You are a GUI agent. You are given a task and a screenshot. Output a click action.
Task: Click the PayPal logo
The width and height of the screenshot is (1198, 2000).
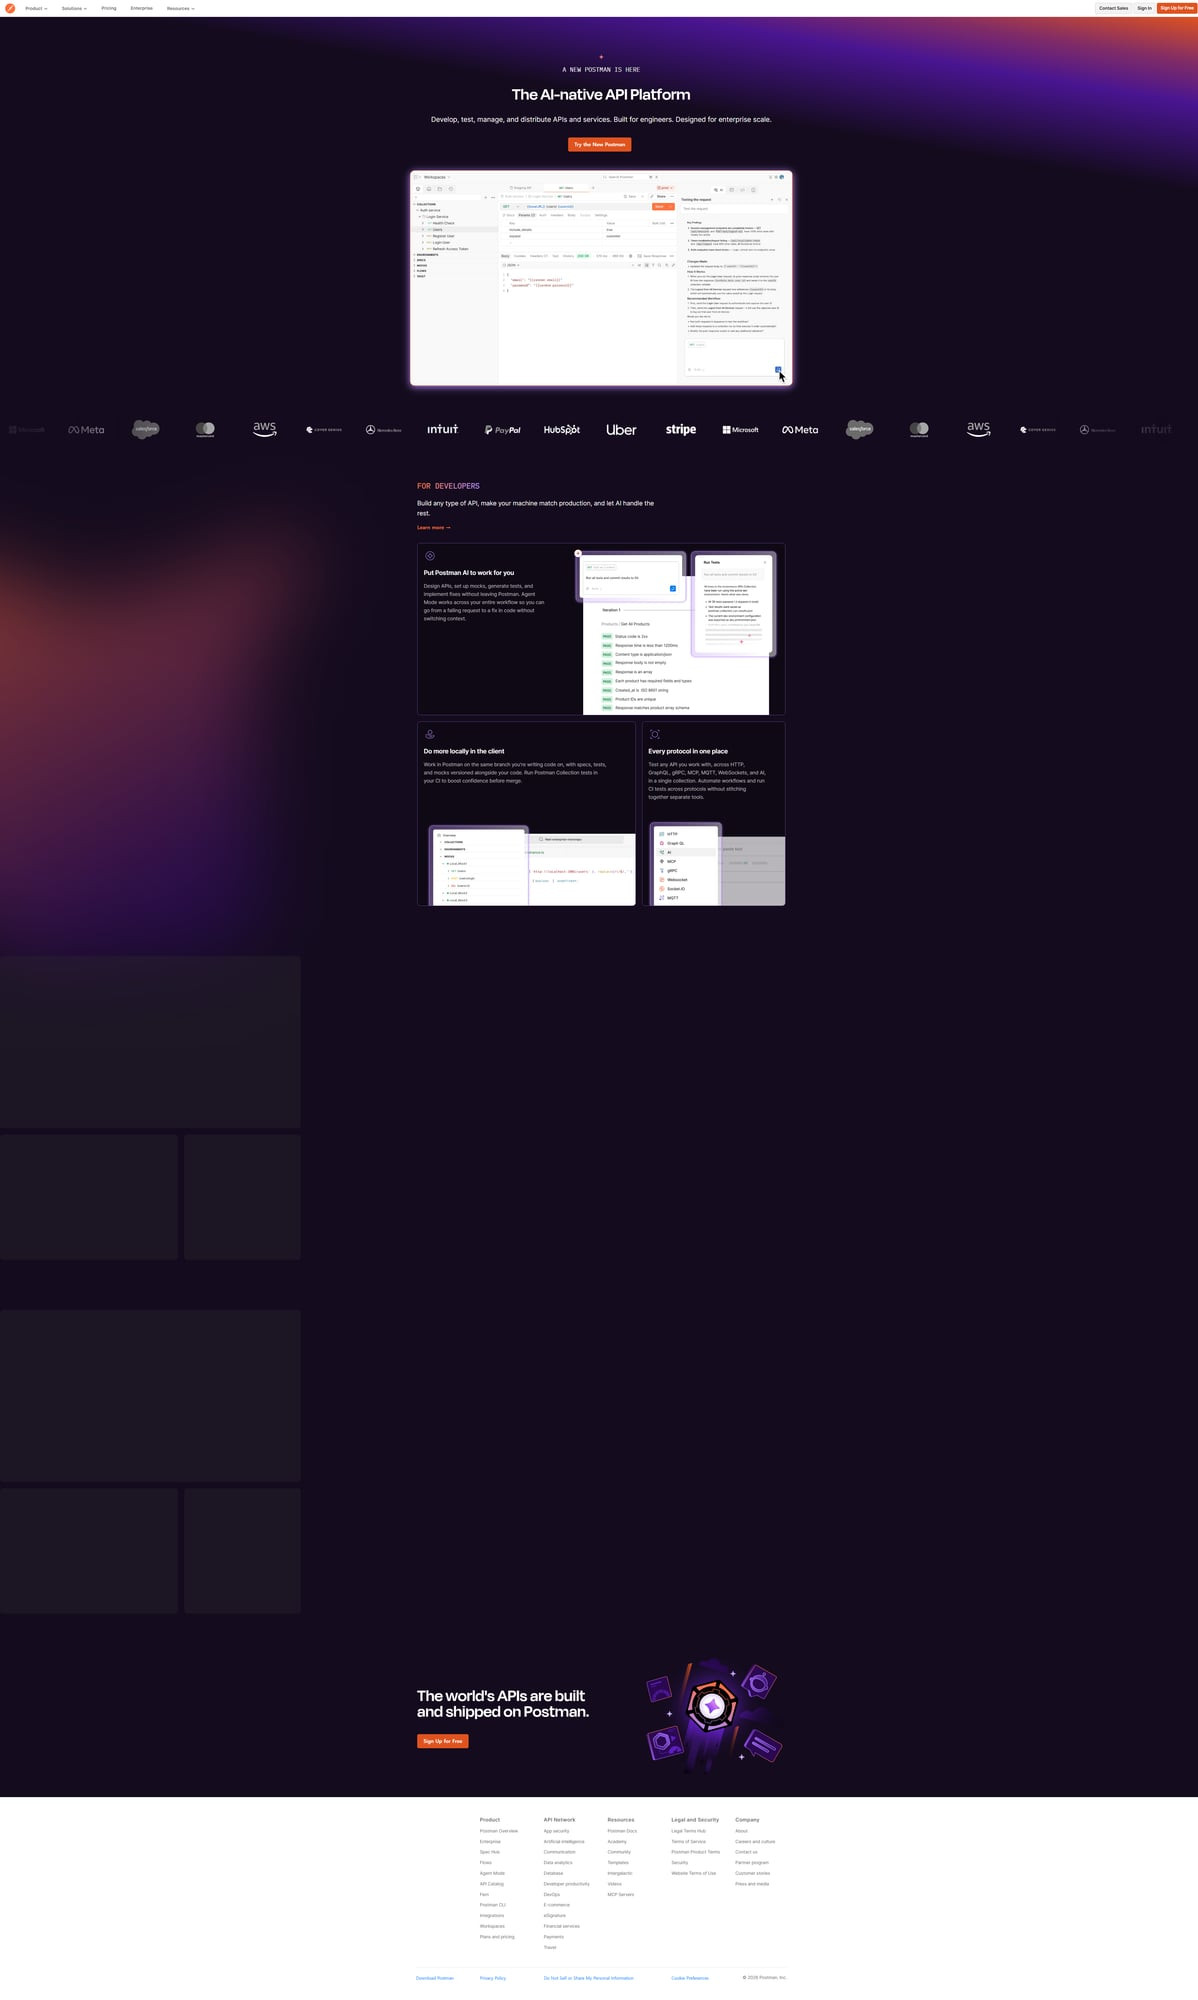(503, 430)
